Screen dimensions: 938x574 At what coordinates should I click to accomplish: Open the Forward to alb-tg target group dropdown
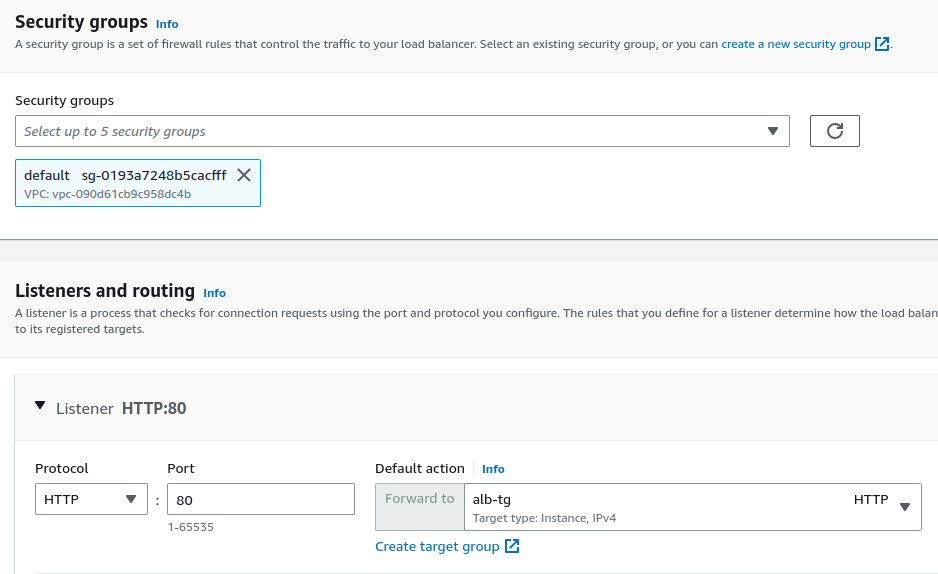coord(693,507)
